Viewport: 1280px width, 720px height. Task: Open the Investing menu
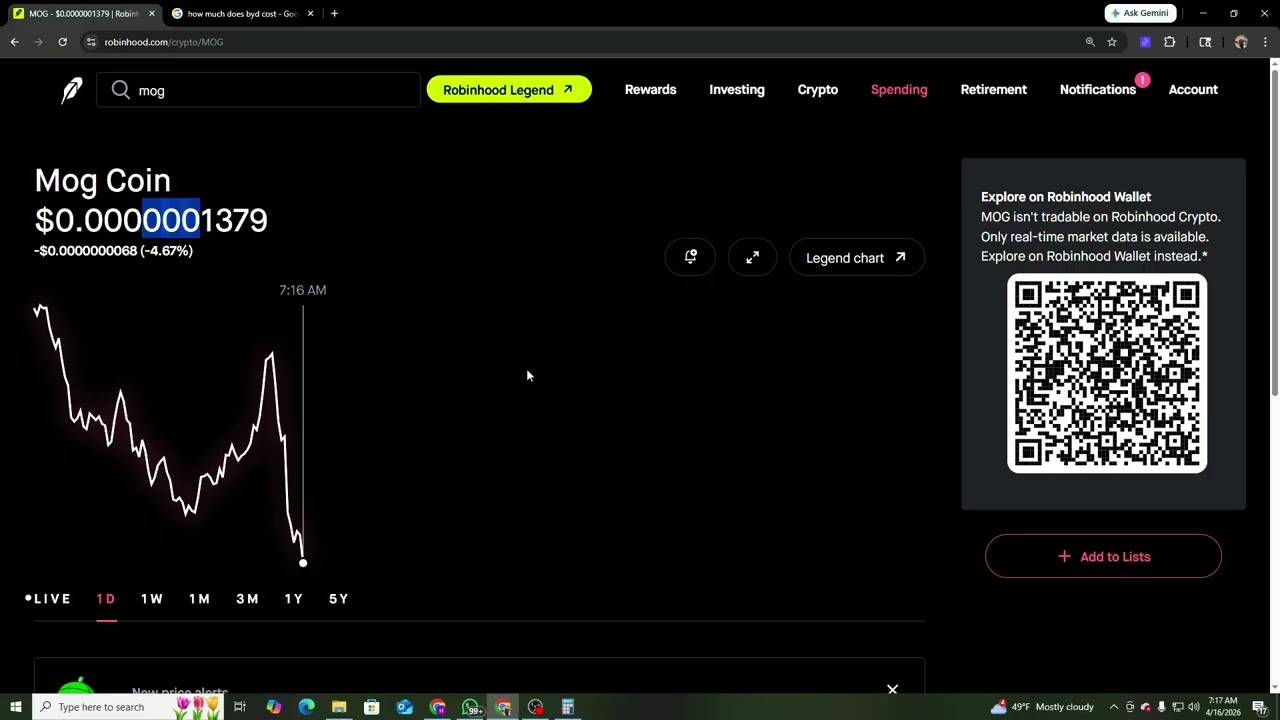pyautogui.click(x=737, y=89)
